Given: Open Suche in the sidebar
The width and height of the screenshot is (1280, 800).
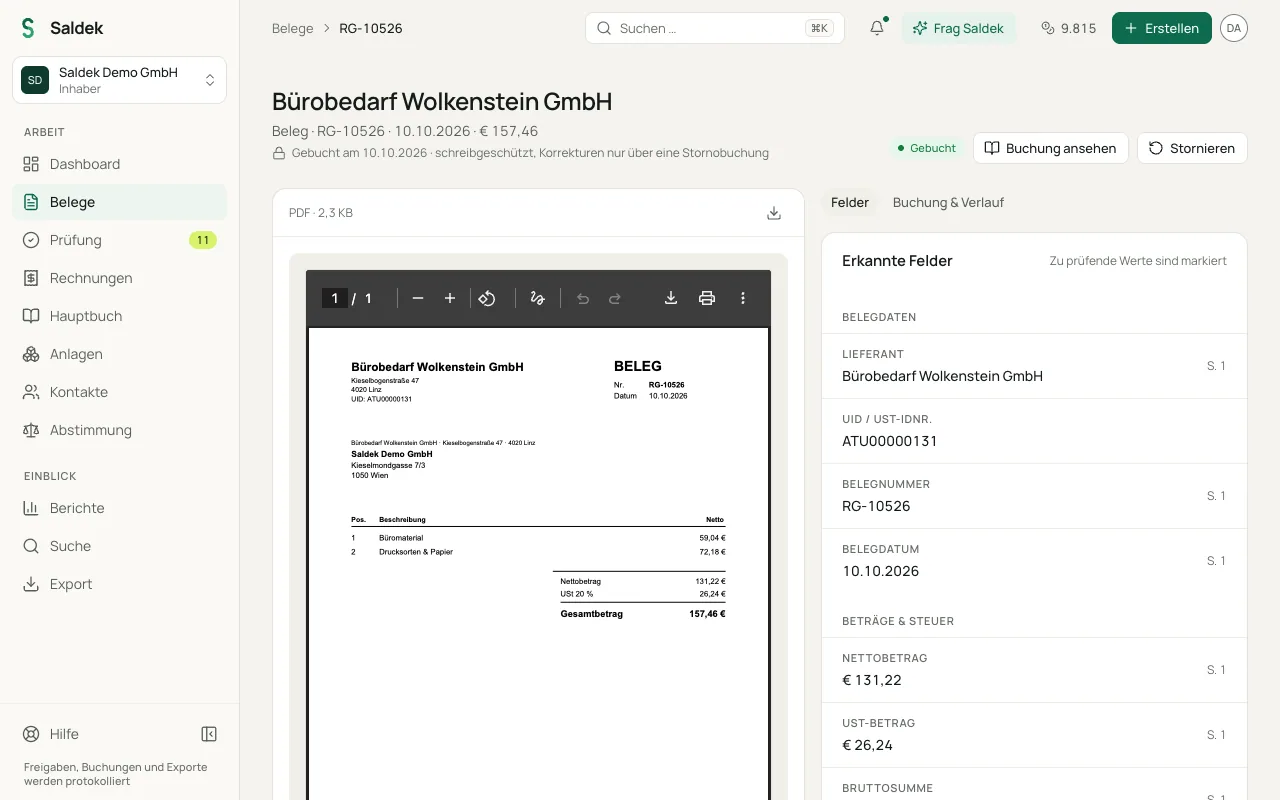Looking at the screenshot, I should [x=120, y=546].
